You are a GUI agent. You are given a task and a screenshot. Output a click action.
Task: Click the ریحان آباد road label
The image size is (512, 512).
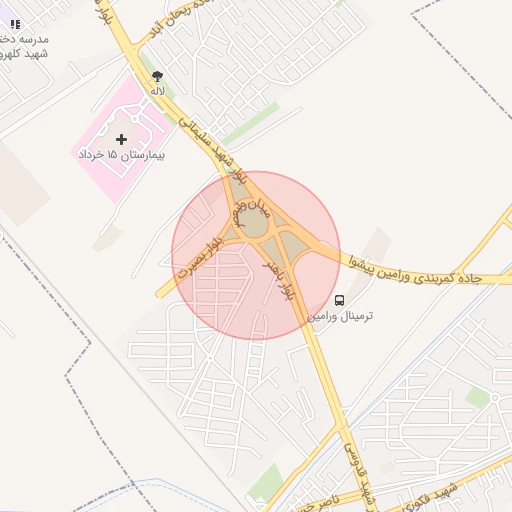tap(180, 19)
